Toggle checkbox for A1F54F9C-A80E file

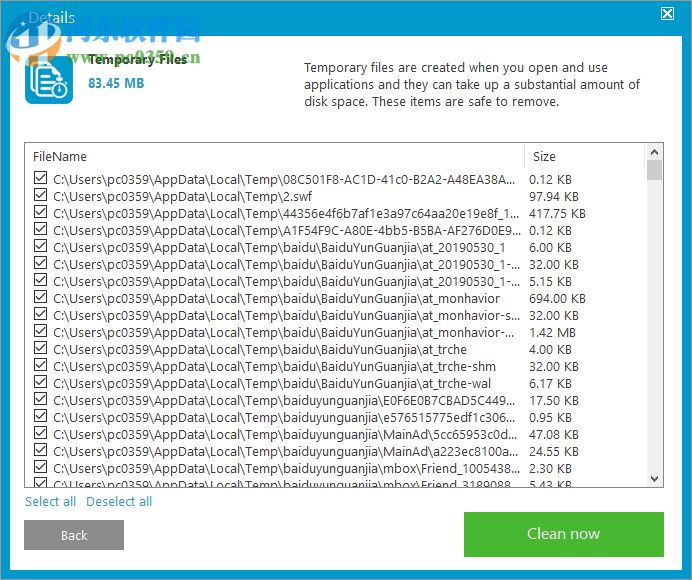(x=40, y=229)
